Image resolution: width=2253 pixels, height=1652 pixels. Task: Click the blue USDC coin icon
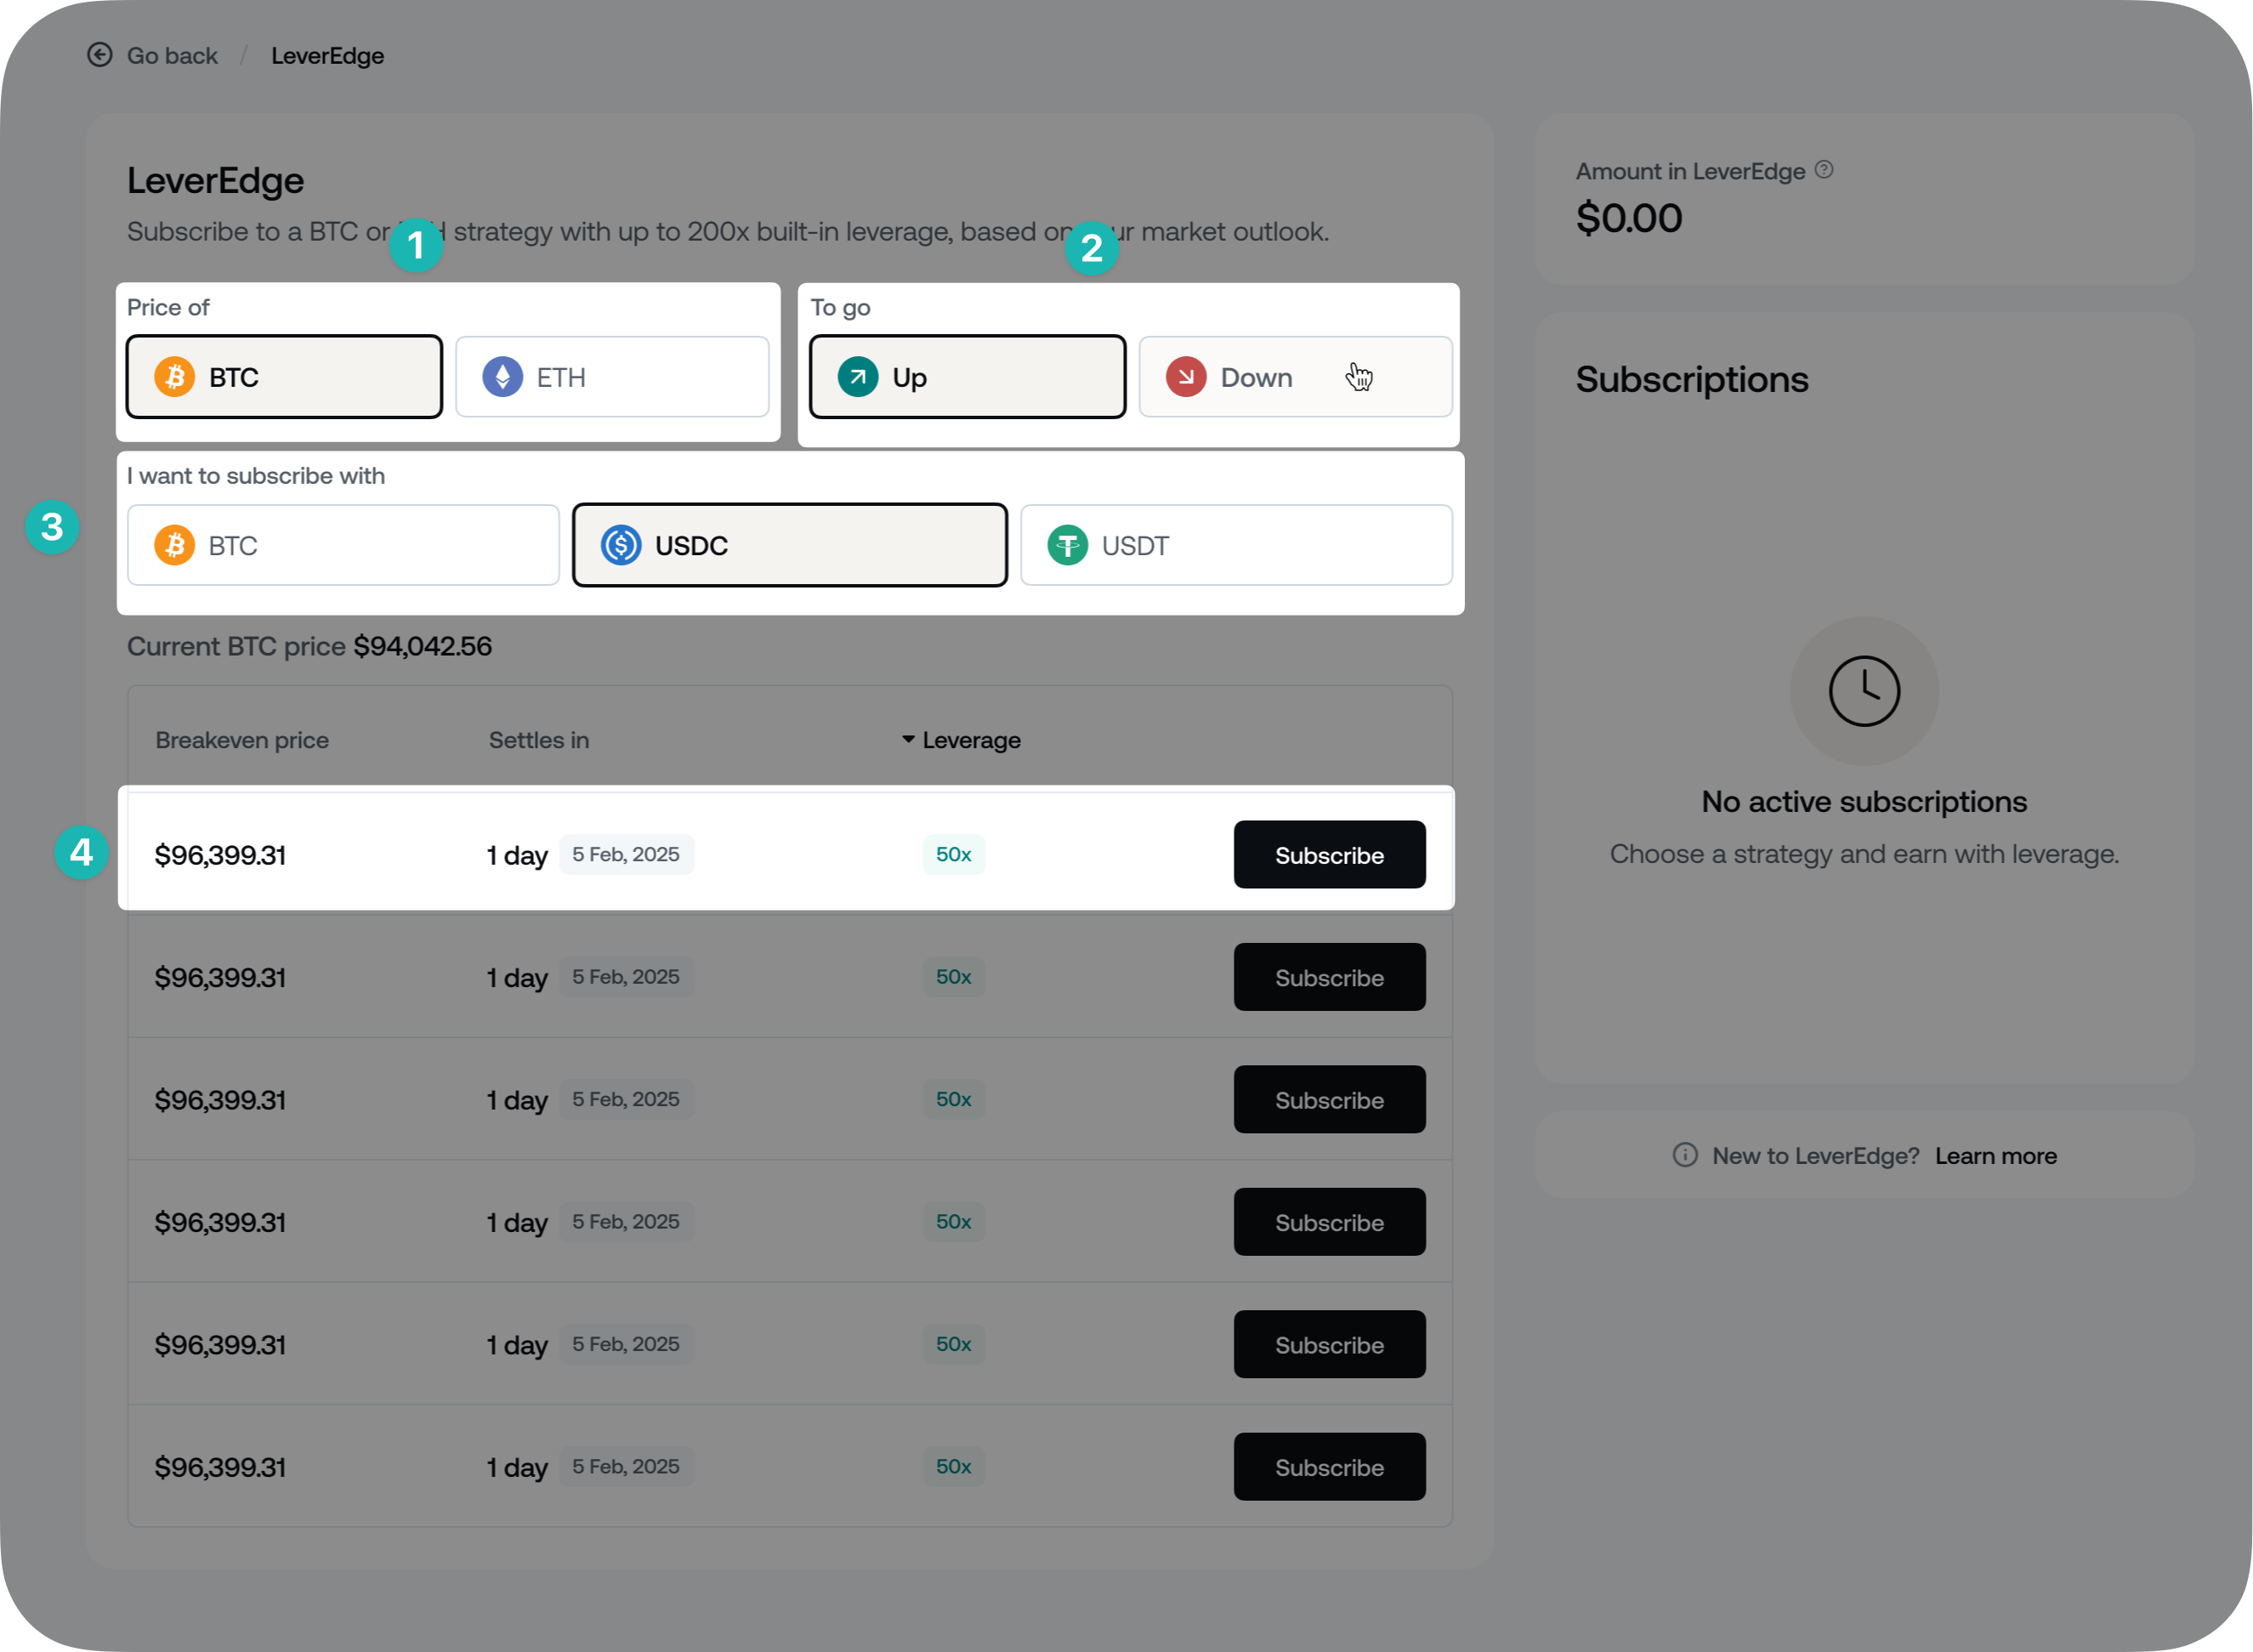(x=621, y=545)
